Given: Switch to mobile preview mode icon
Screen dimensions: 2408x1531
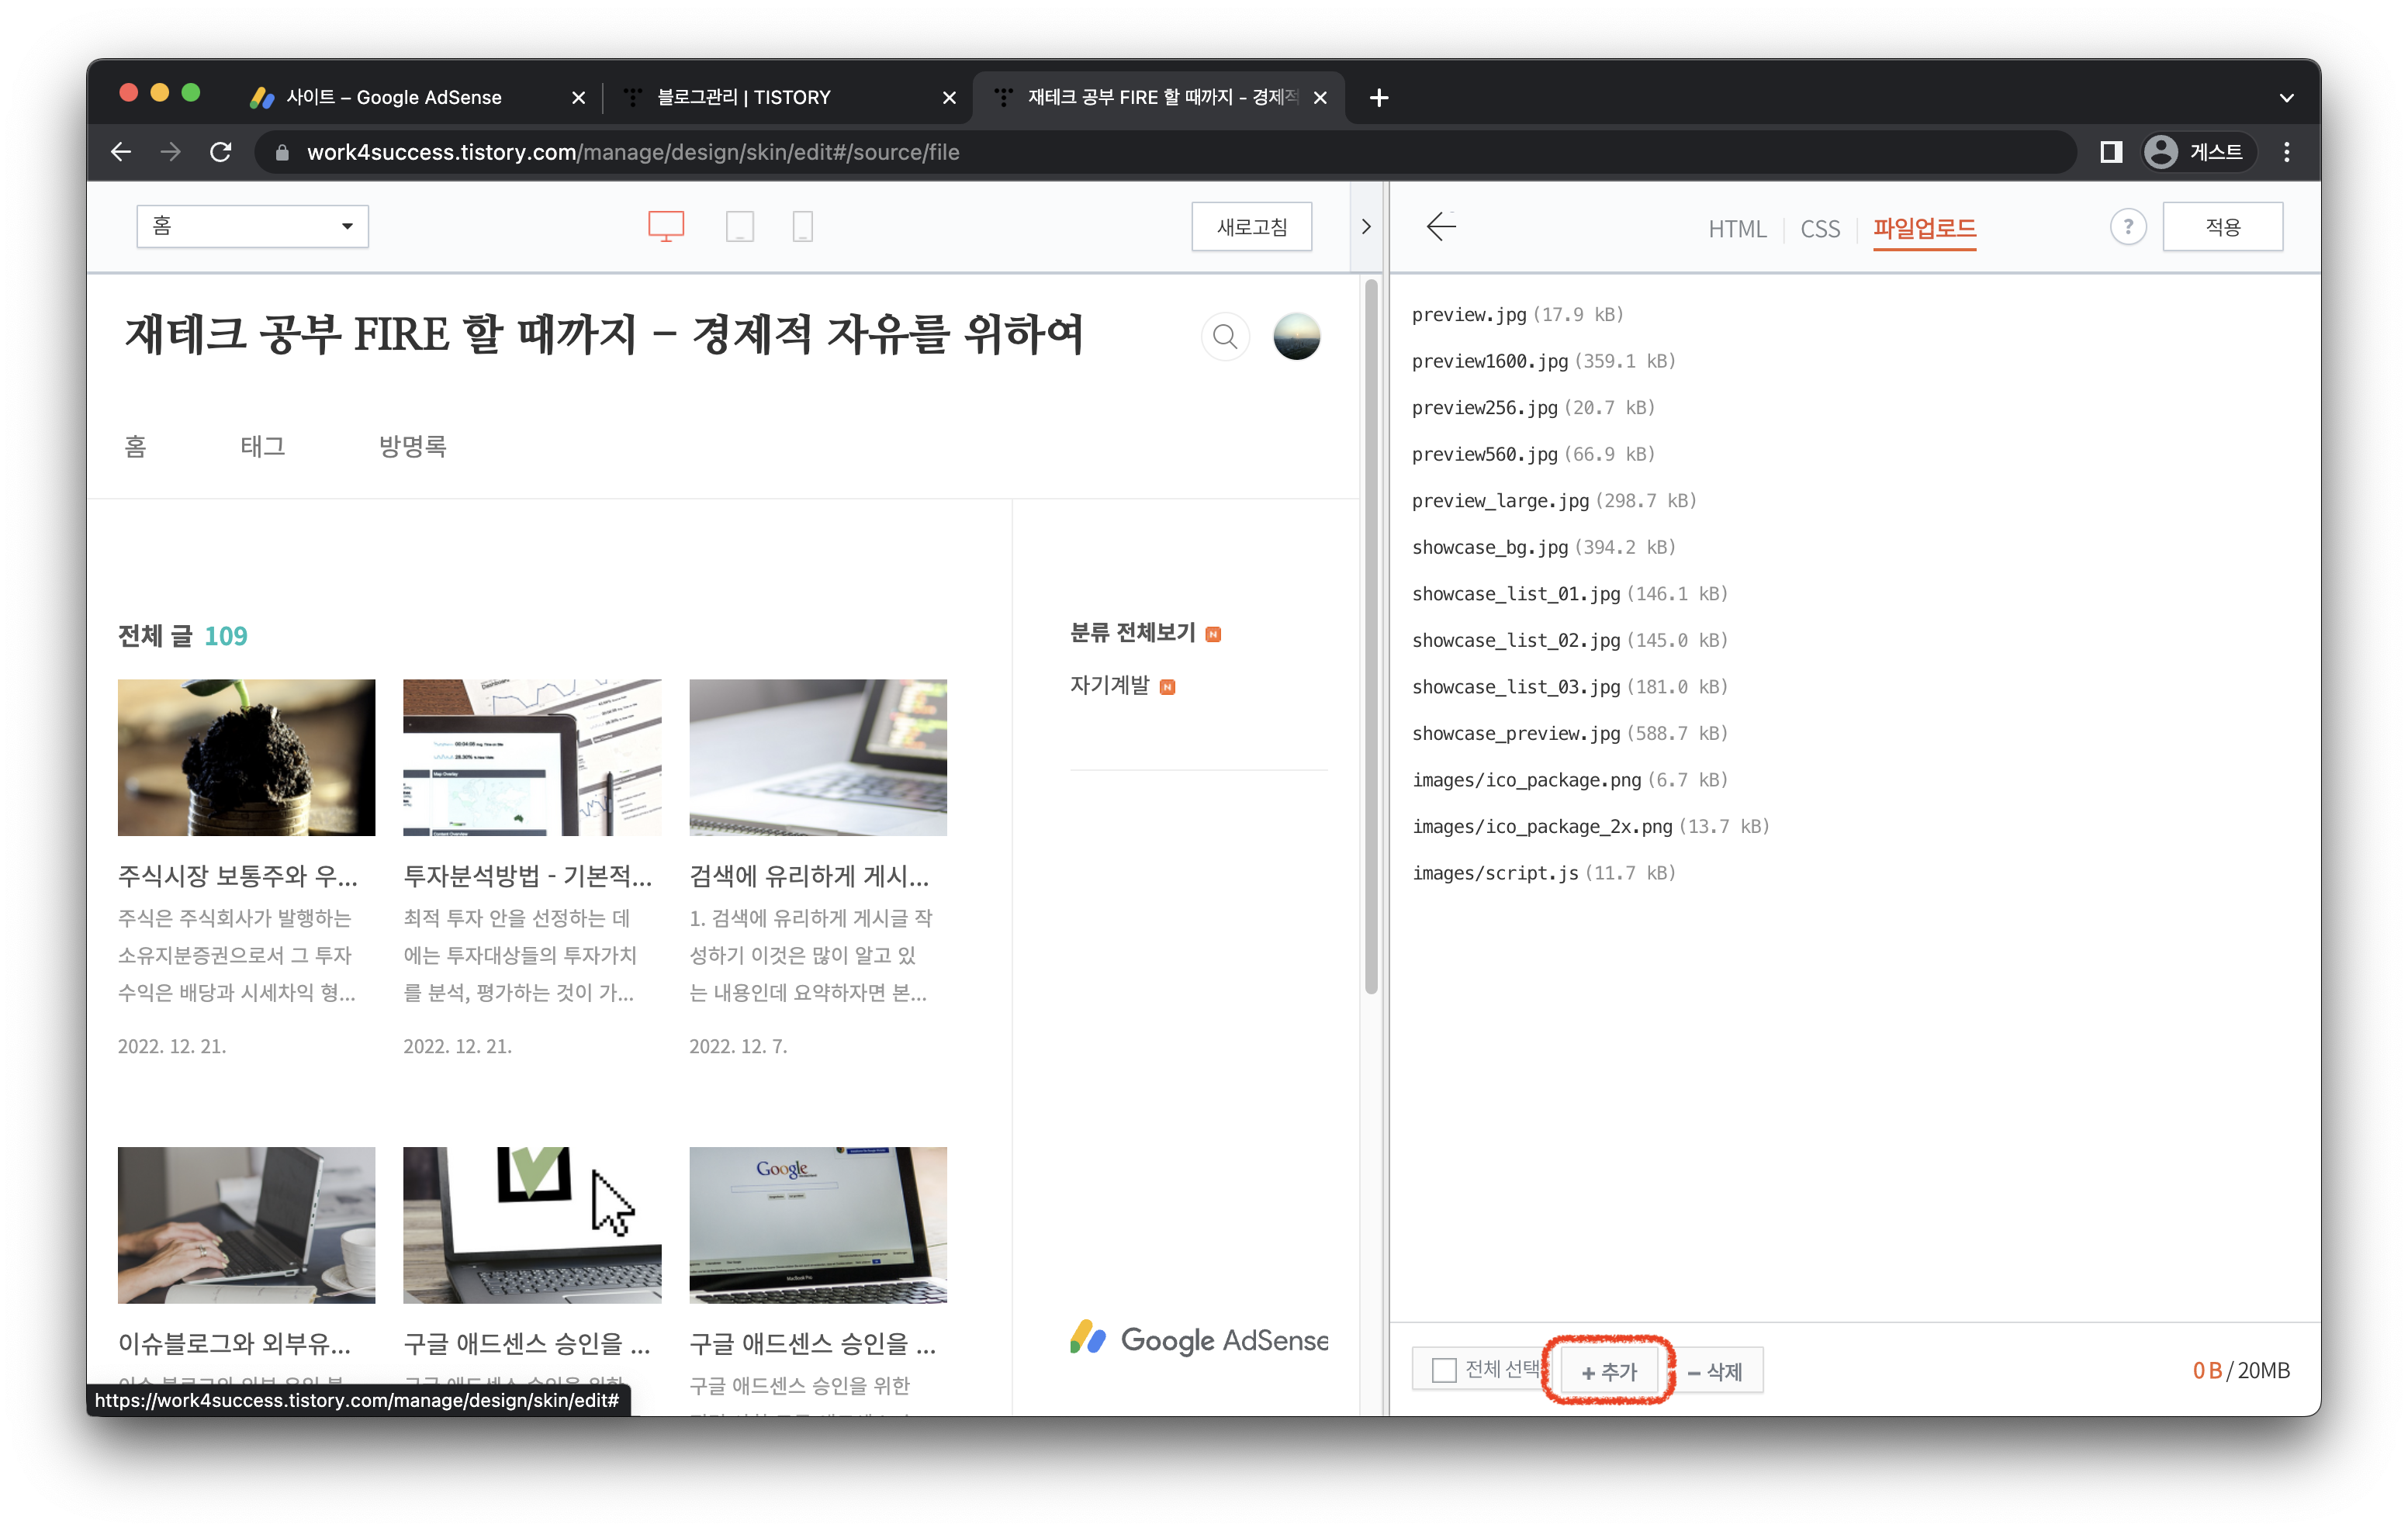Looking at the screenshot, I should point(803,226).
